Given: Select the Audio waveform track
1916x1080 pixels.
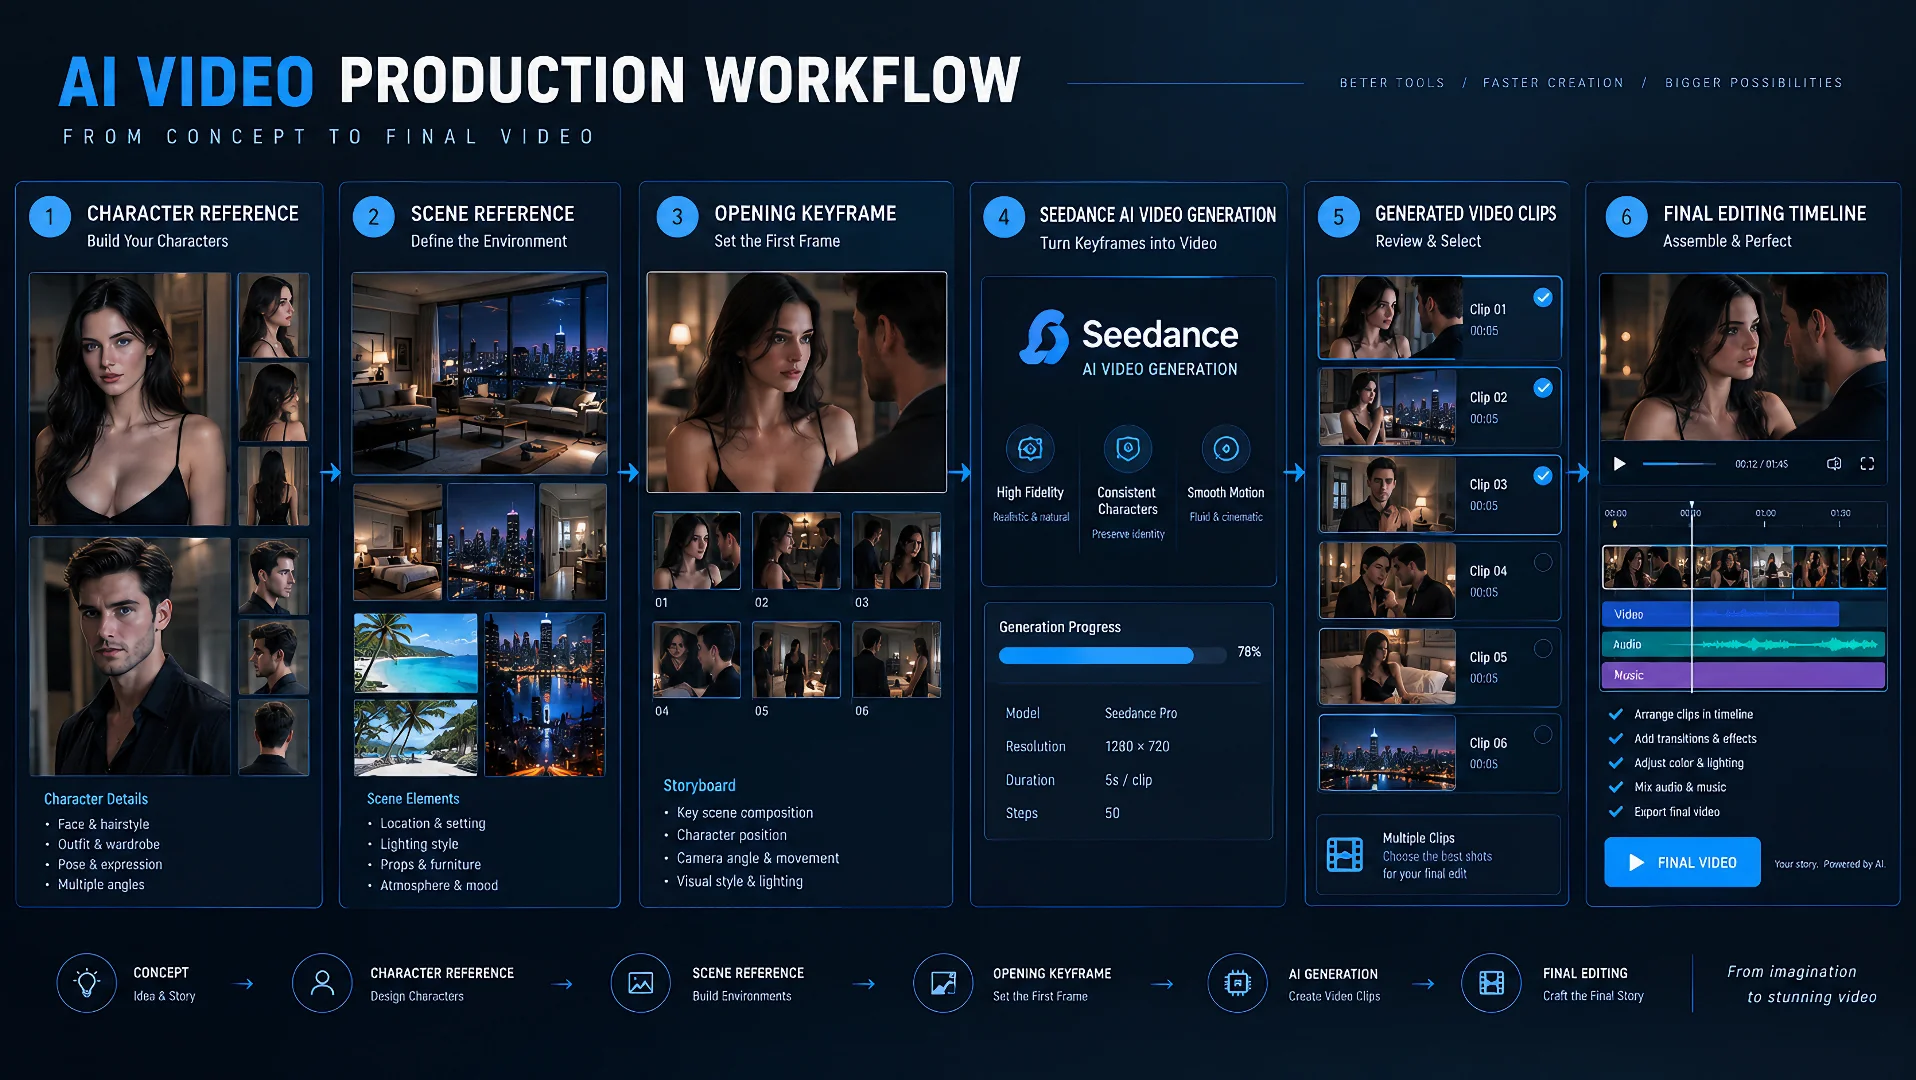Looking at the screenshot, I should [x=1744, y=644].
